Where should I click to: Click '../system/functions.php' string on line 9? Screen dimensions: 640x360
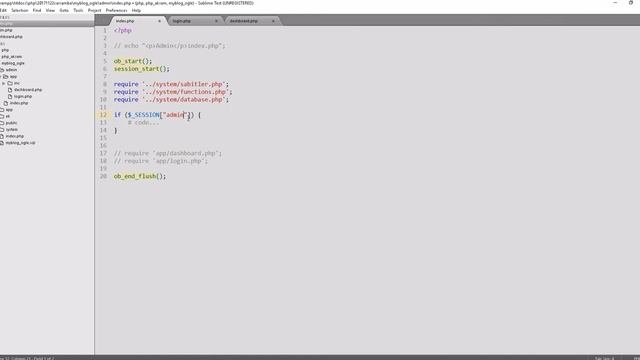(185, 92)
